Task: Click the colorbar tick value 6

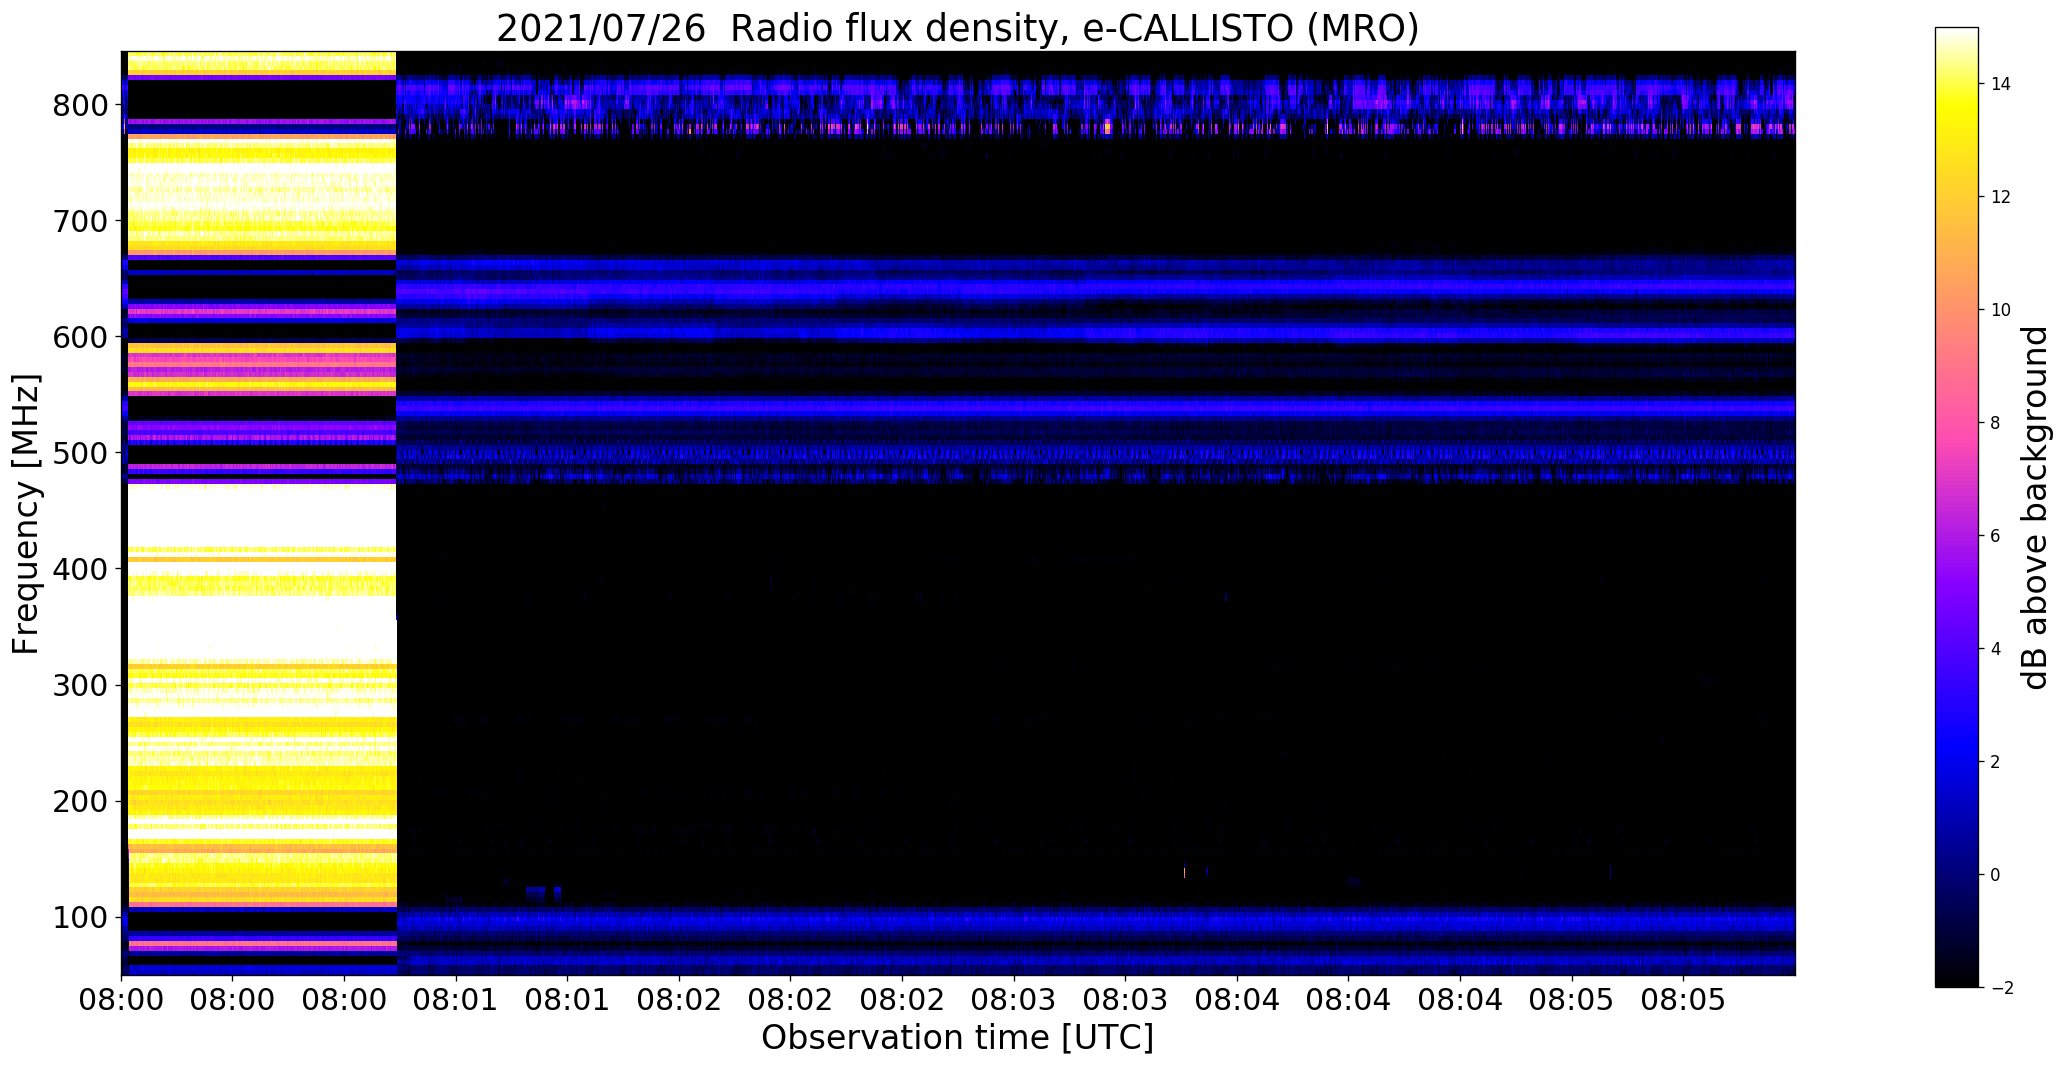Action: [x=1996, y=536]
